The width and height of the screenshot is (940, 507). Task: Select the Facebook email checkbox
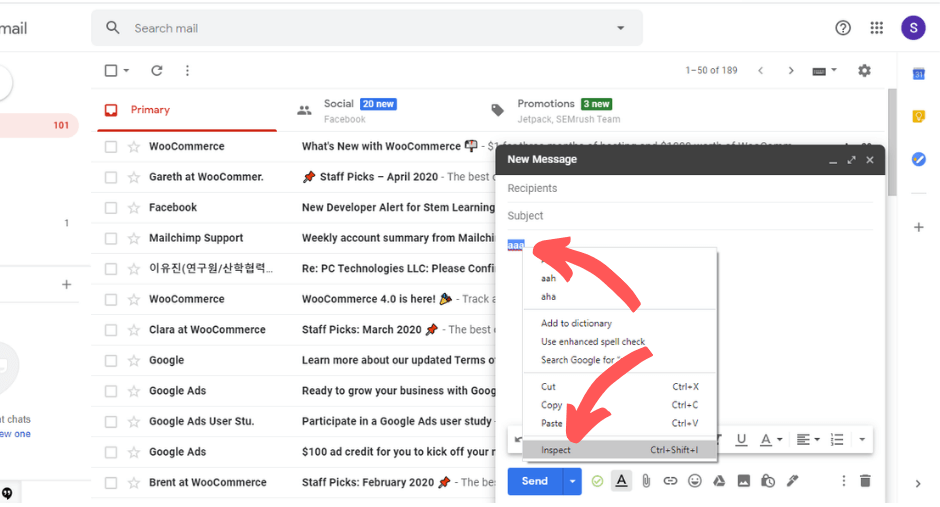click(111, 207)
